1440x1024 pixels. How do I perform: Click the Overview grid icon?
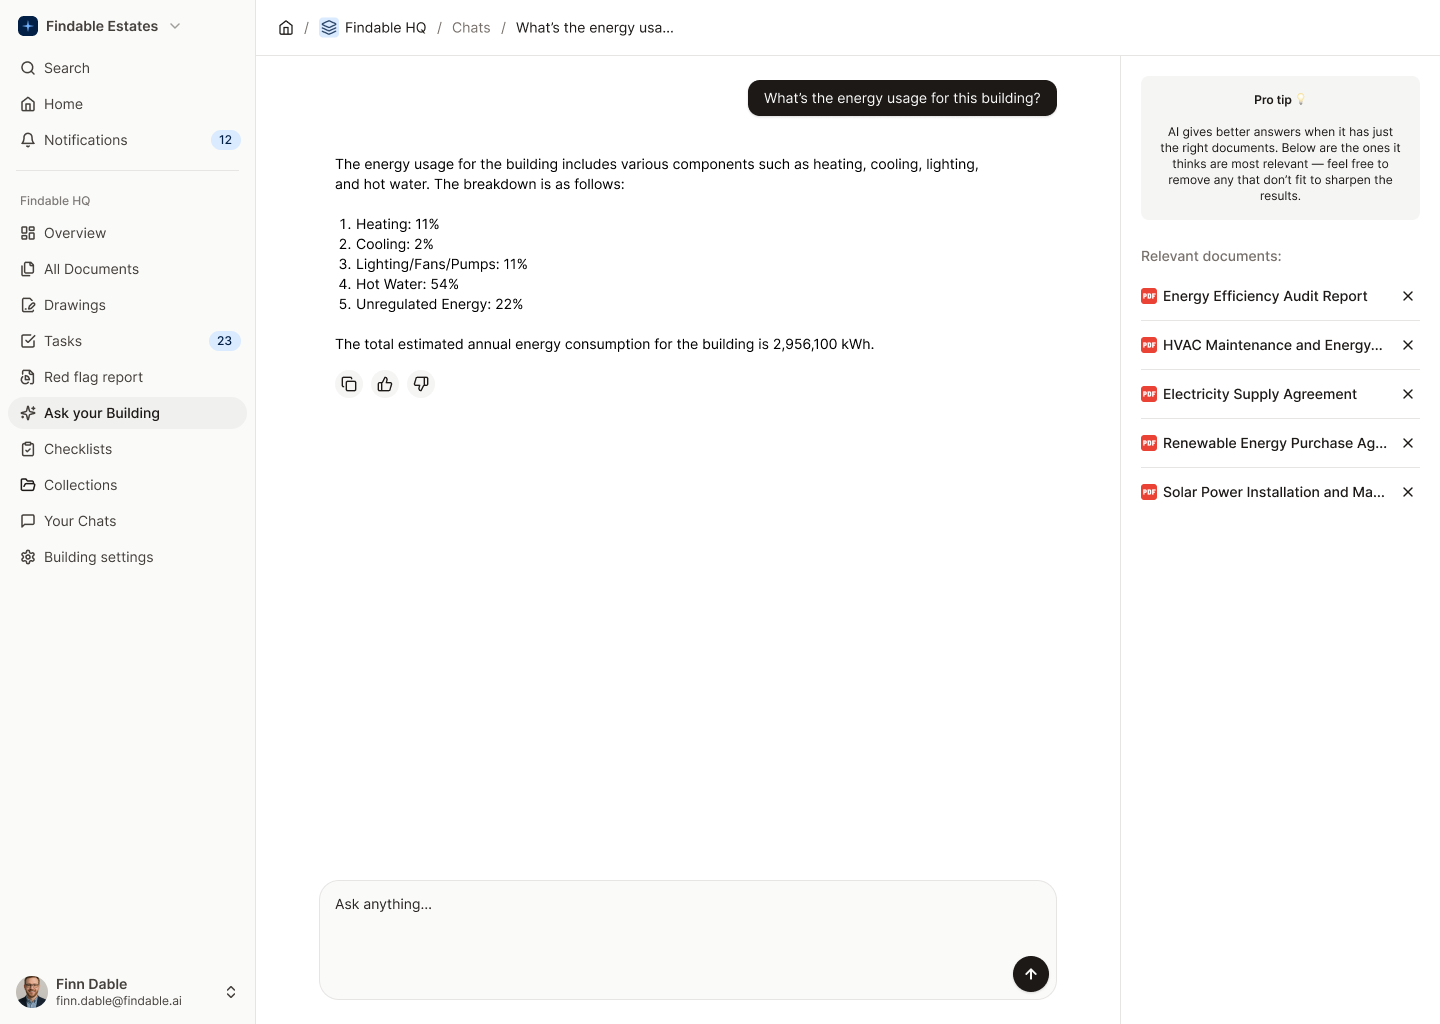point(28,233)
